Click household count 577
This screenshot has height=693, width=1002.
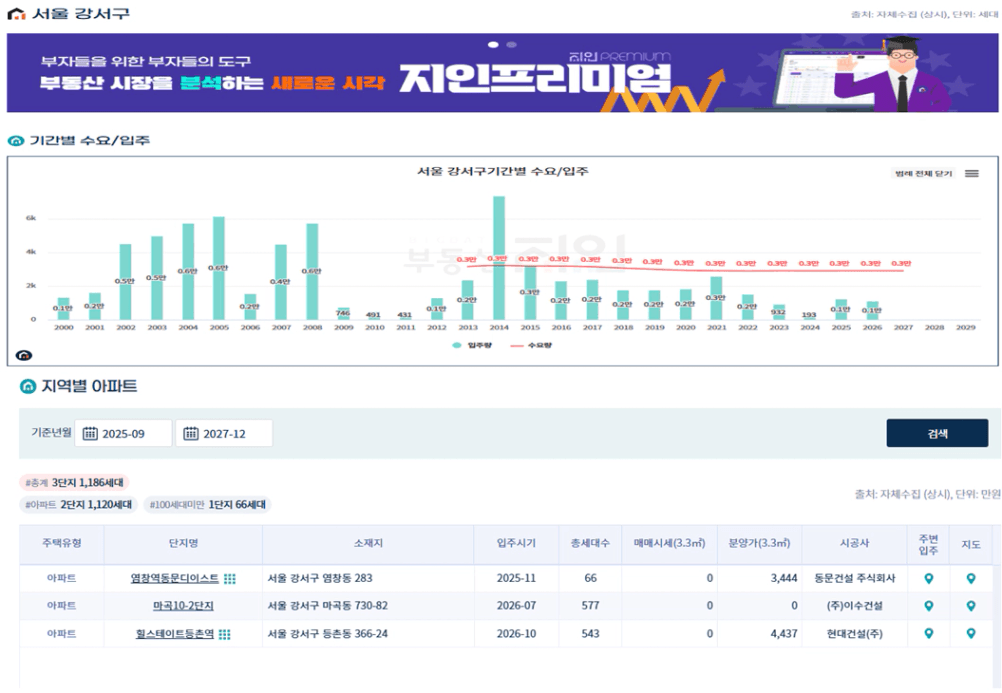[x=590, y=606]
